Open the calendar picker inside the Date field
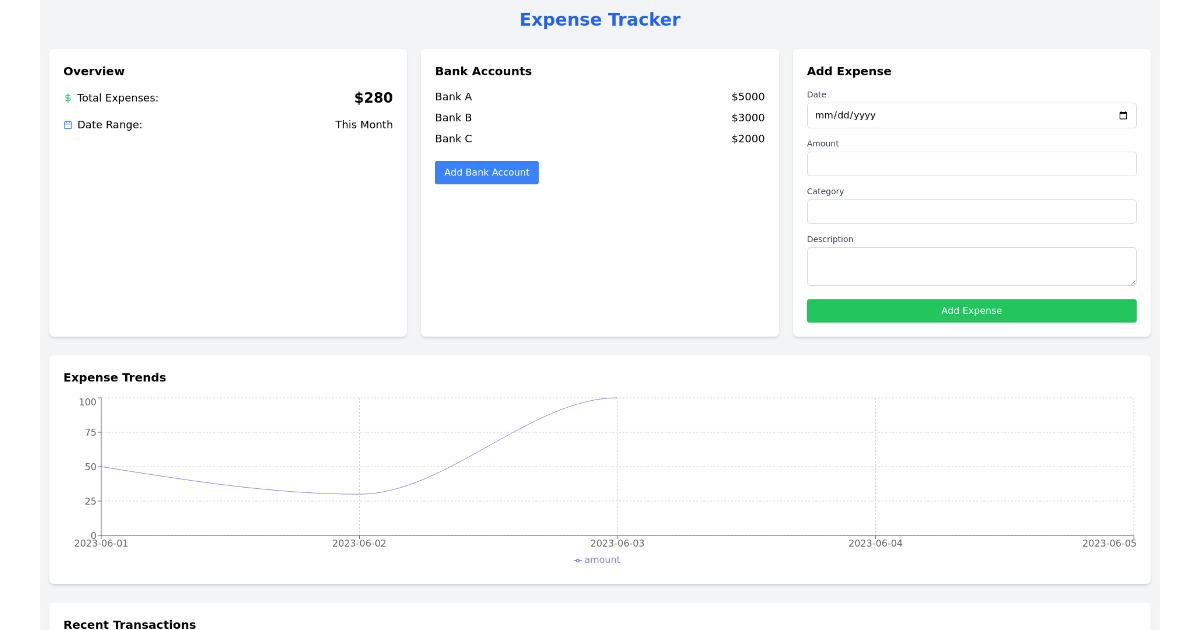The image size is (1200, 630). [x=1122, y=115]
